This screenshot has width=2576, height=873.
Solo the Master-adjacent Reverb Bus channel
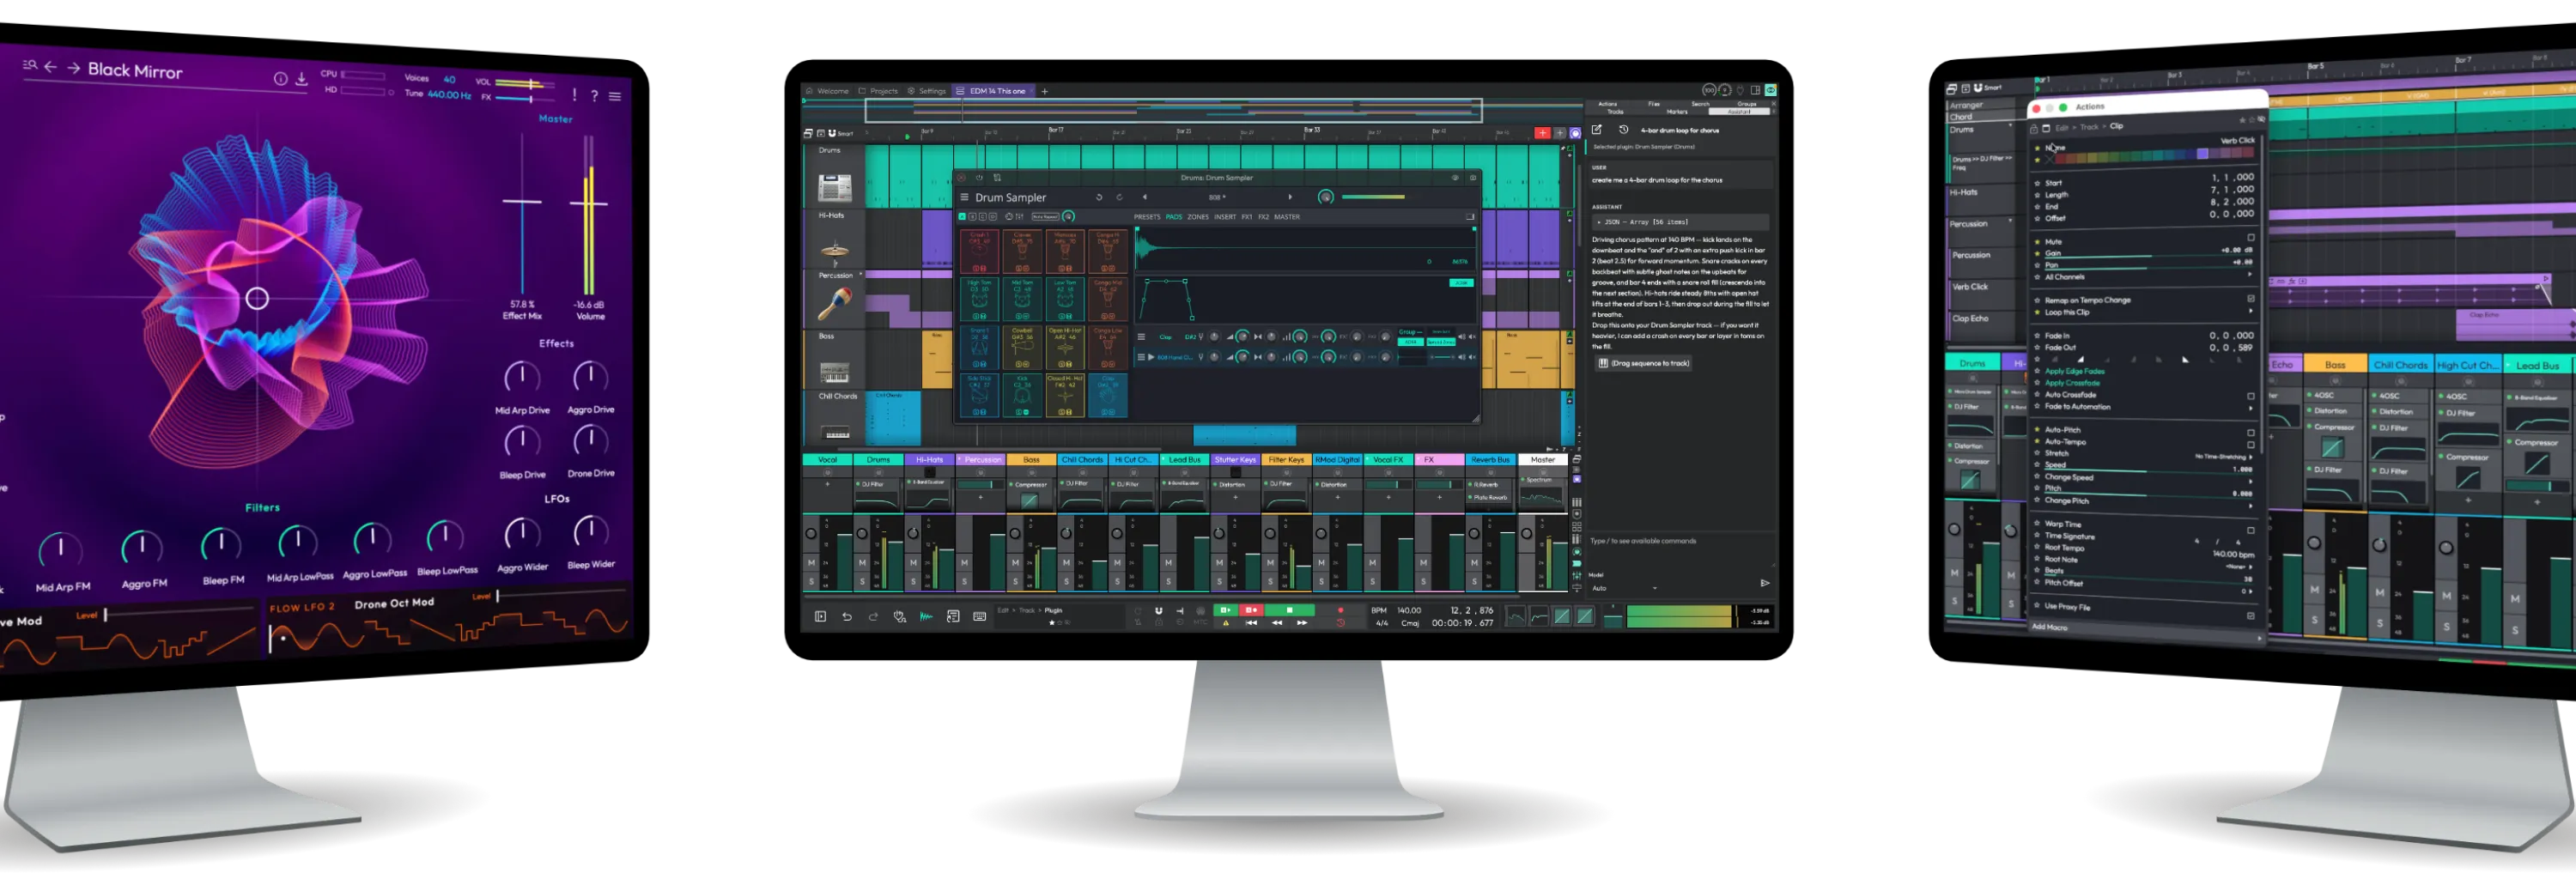point(1474,581)
